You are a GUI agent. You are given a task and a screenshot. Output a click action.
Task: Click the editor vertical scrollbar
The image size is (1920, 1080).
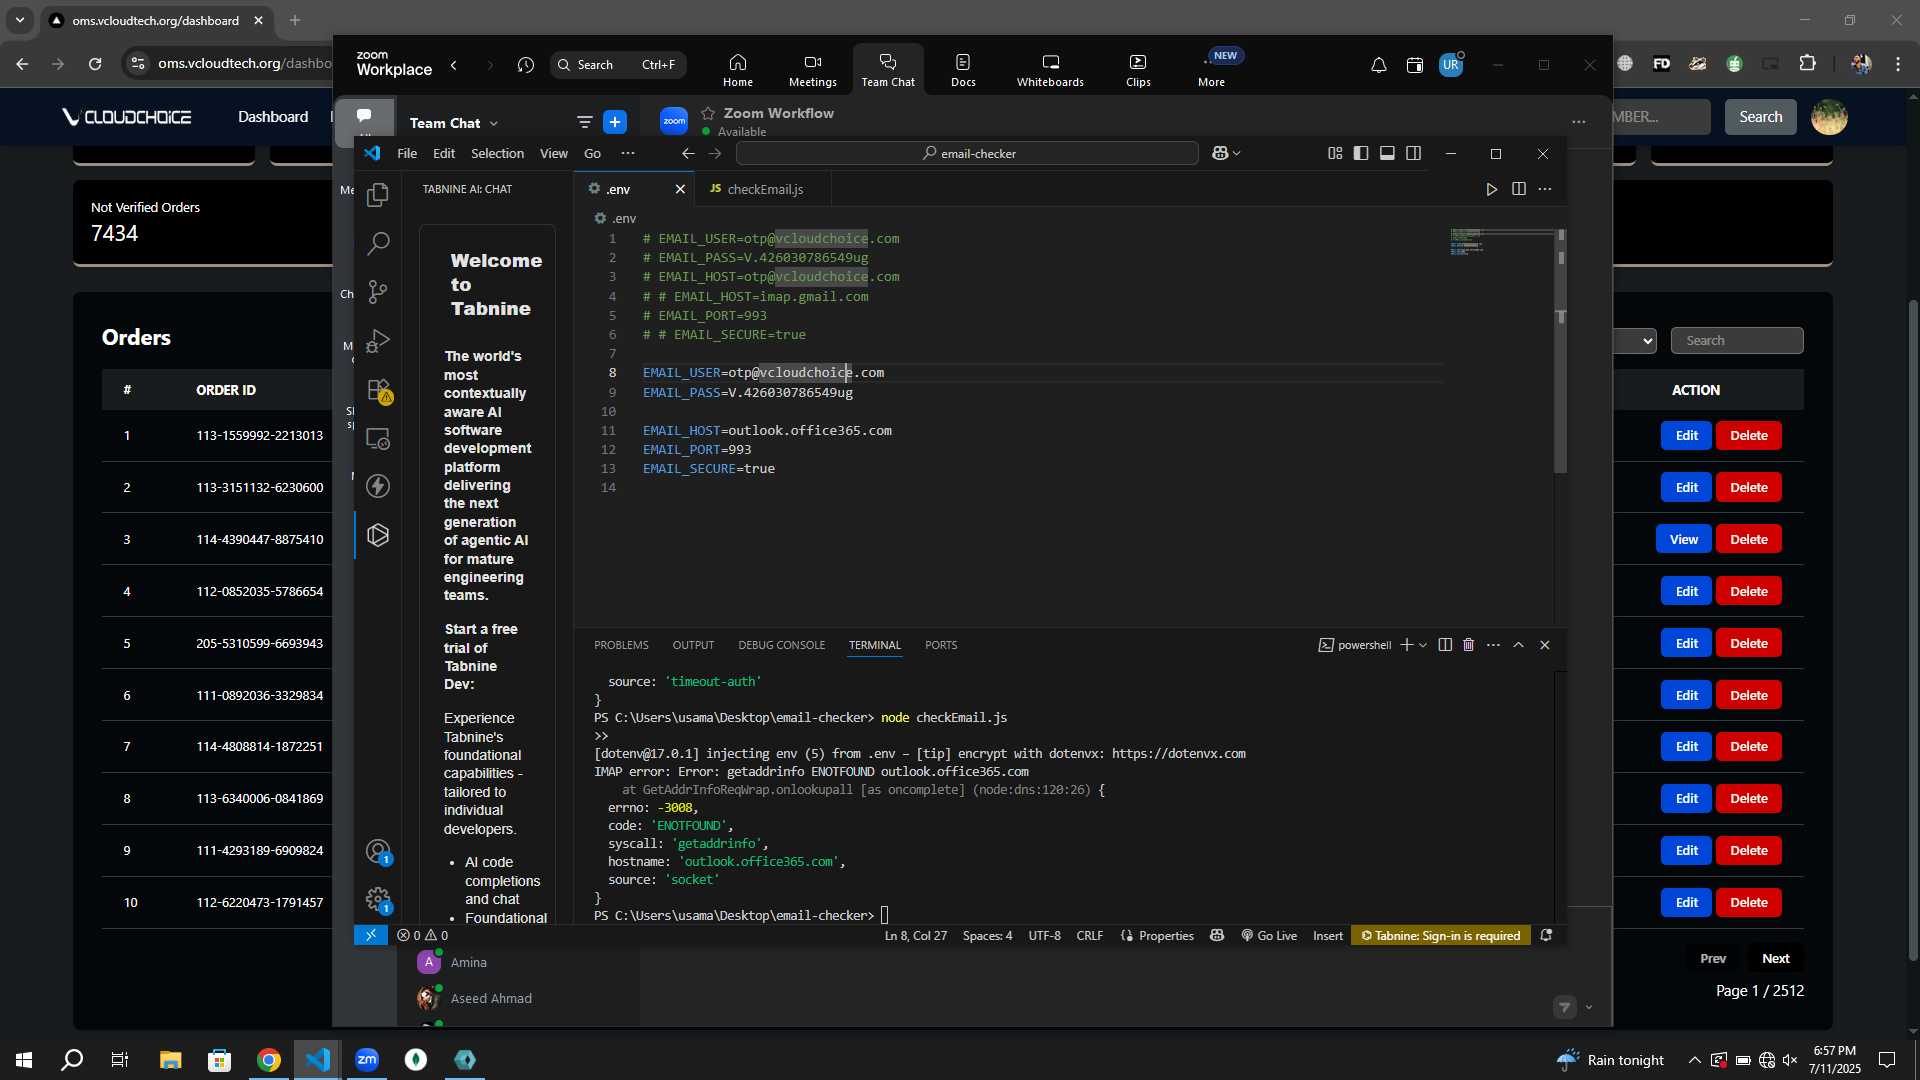(1560, 350)
